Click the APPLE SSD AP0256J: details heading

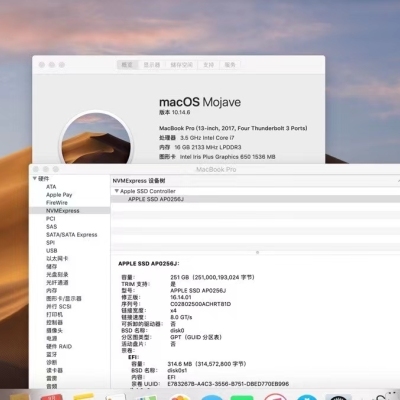[149, 264]
